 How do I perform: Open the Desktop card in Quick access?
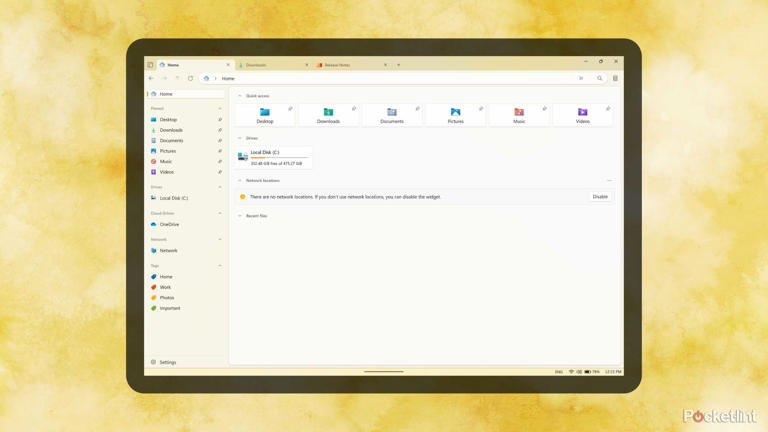click(265, 115)
